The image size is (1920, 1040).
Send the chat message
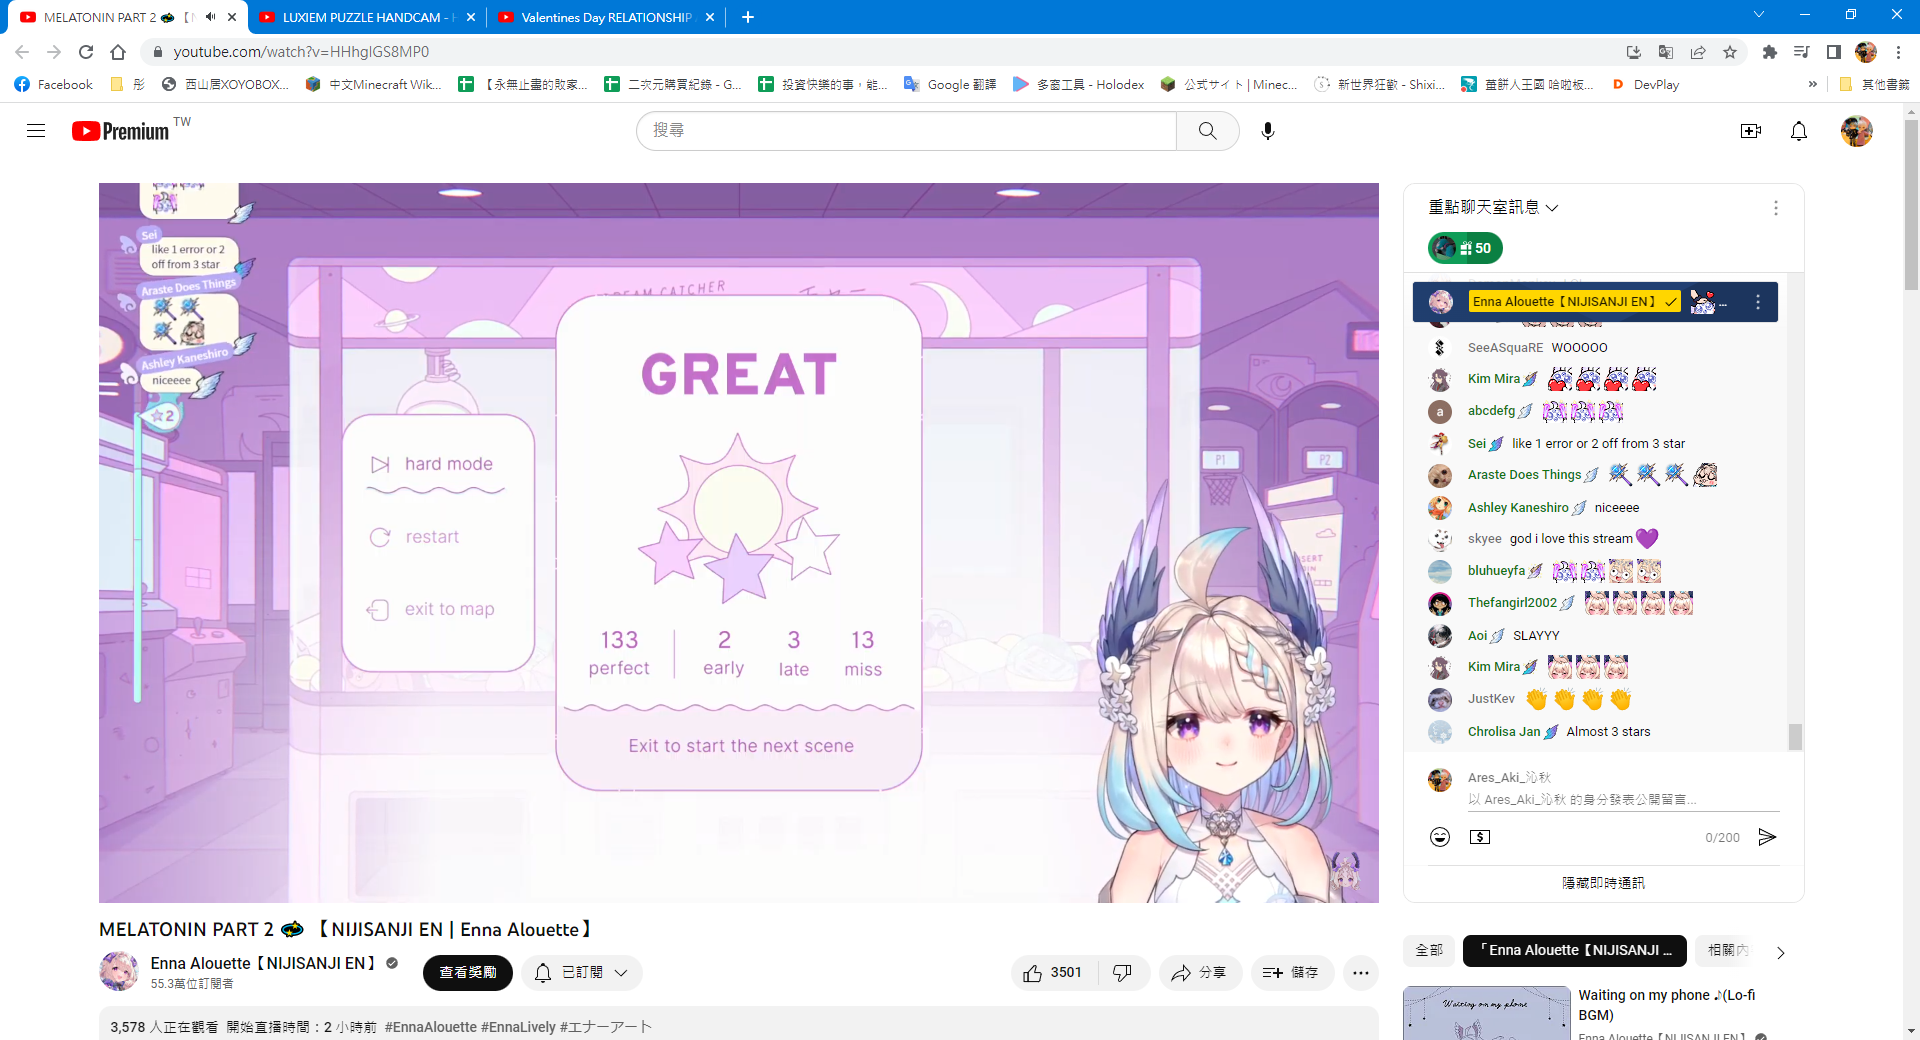pyautogui.click(x=1767, y=837)
